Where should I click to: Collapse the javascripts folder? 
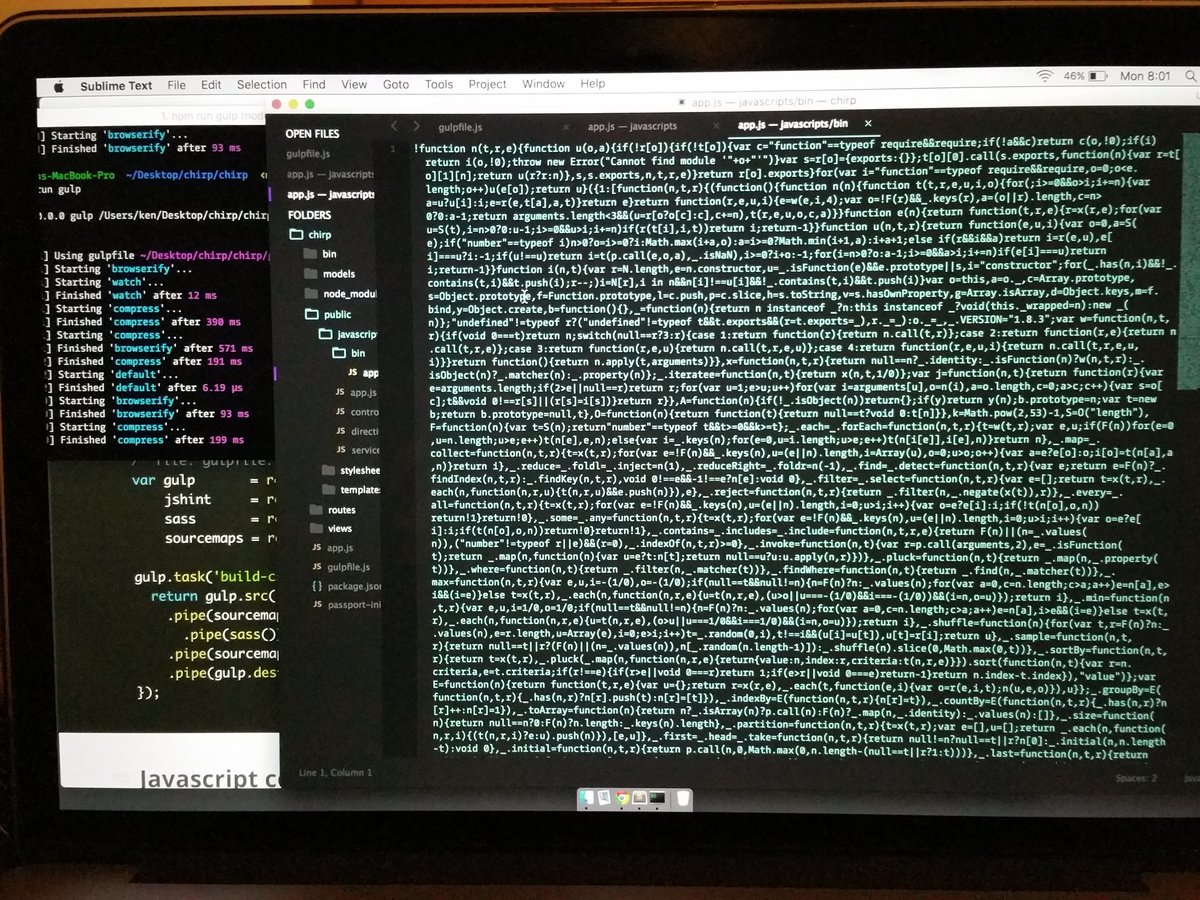pos(348,334)
